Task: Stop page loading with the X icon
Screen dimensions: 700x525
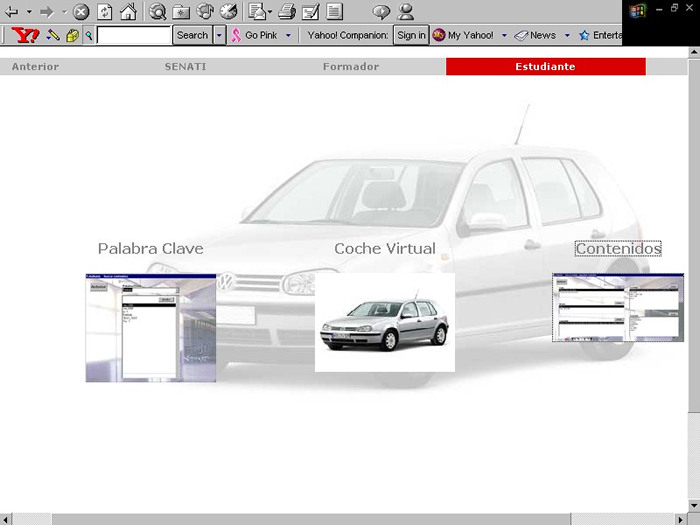Action: [81, 12]
